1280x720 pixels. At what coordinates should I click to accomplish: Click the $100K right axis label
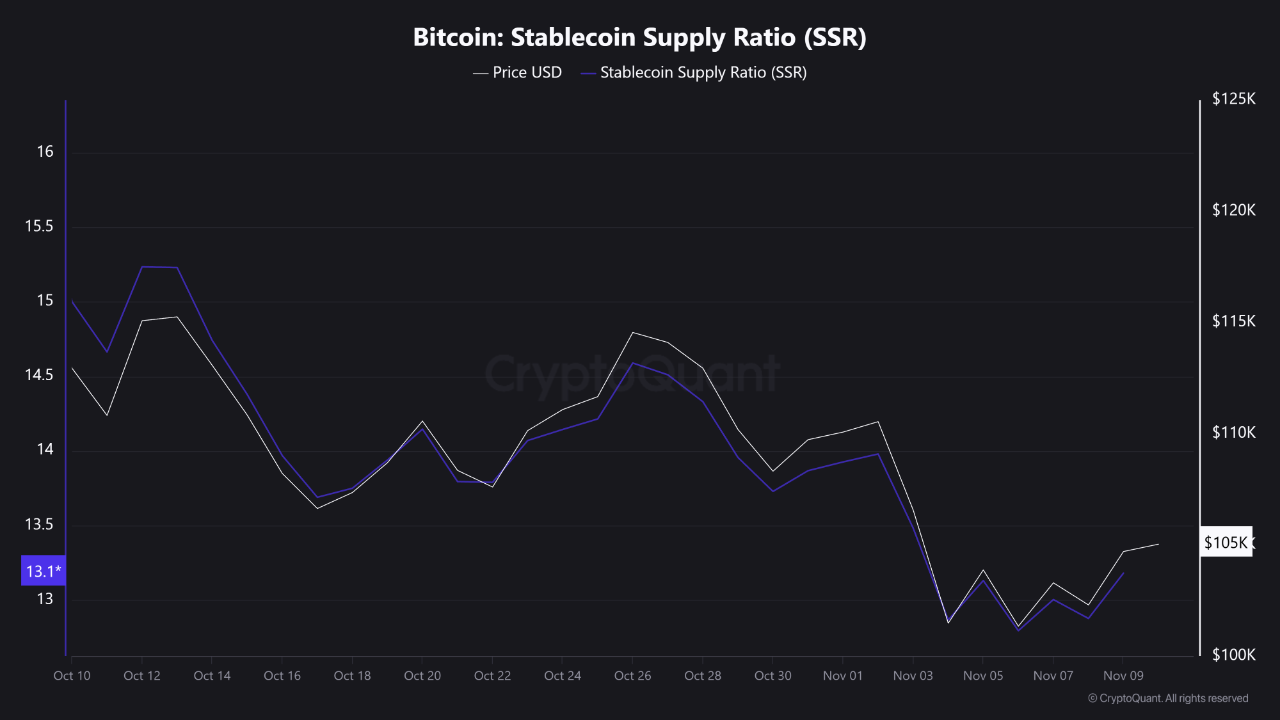pyautogui.click(x=1232, y=654)
